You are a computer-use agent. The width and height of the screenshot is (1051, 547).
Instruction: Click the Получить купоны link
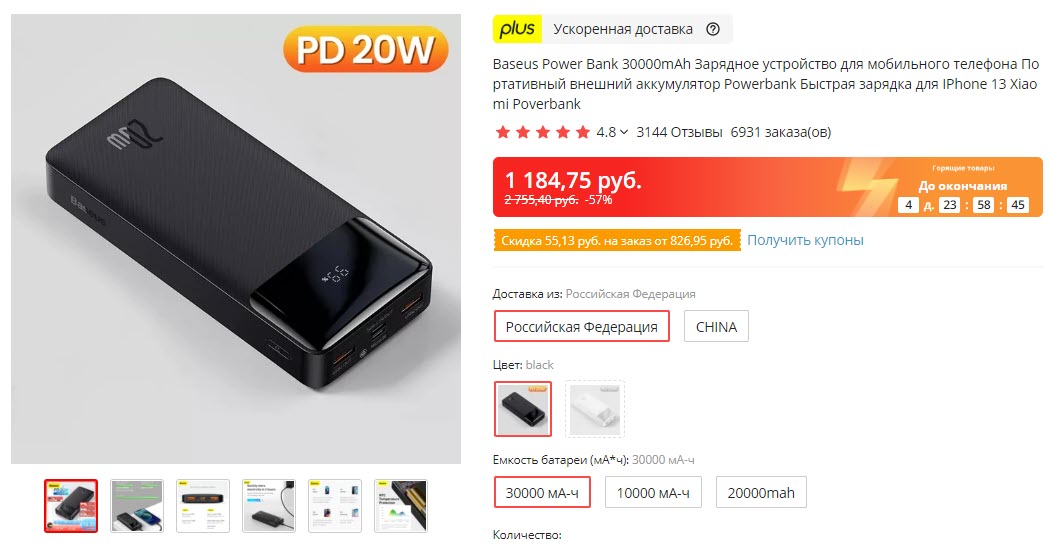click(805, 240)
